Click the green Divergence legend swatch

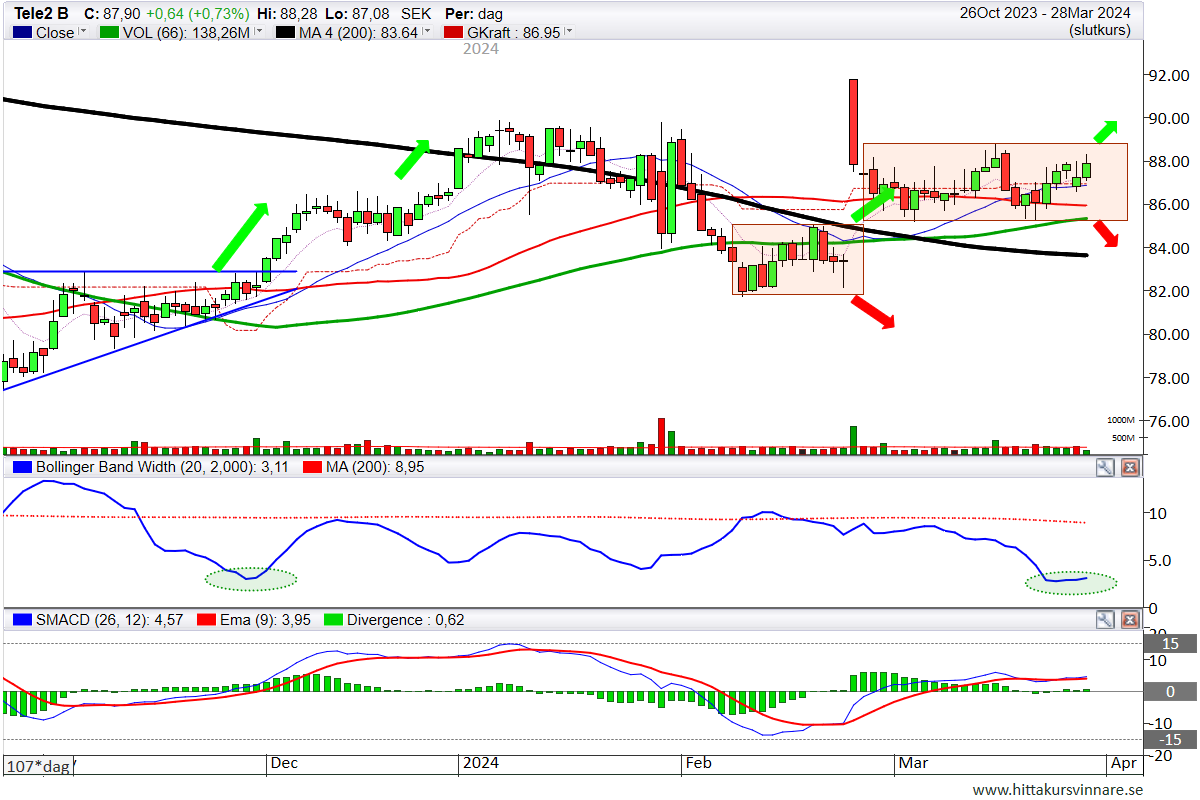click(x=331, y=620)
